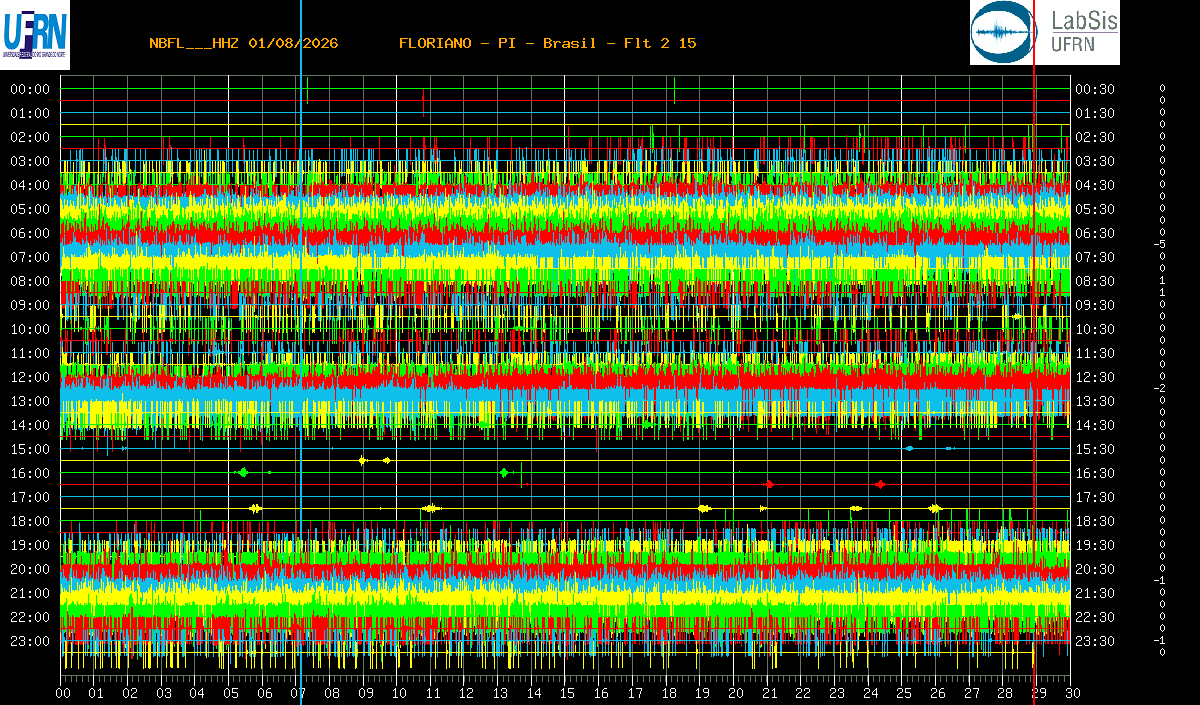Select the 12:00 hour label

[x=30, y=377]
